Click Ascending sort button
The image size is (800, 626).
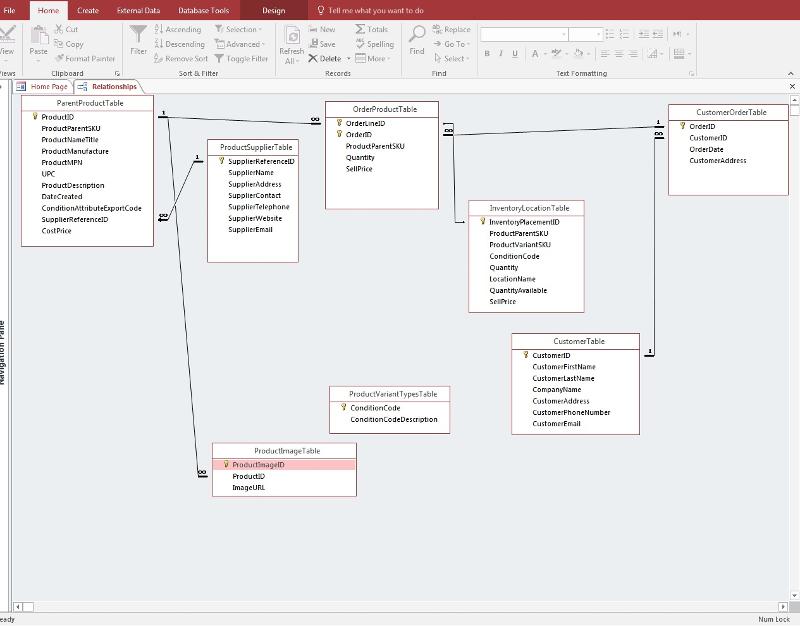pos(177,30)
